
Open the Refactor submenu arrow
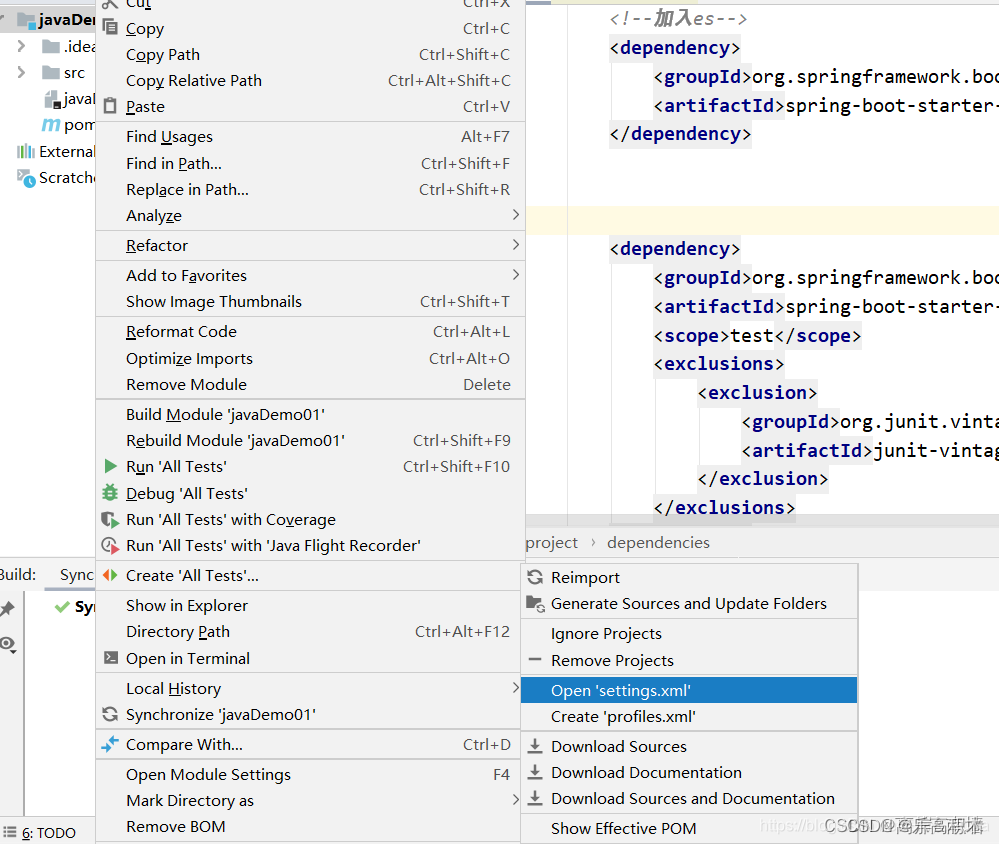515,245
